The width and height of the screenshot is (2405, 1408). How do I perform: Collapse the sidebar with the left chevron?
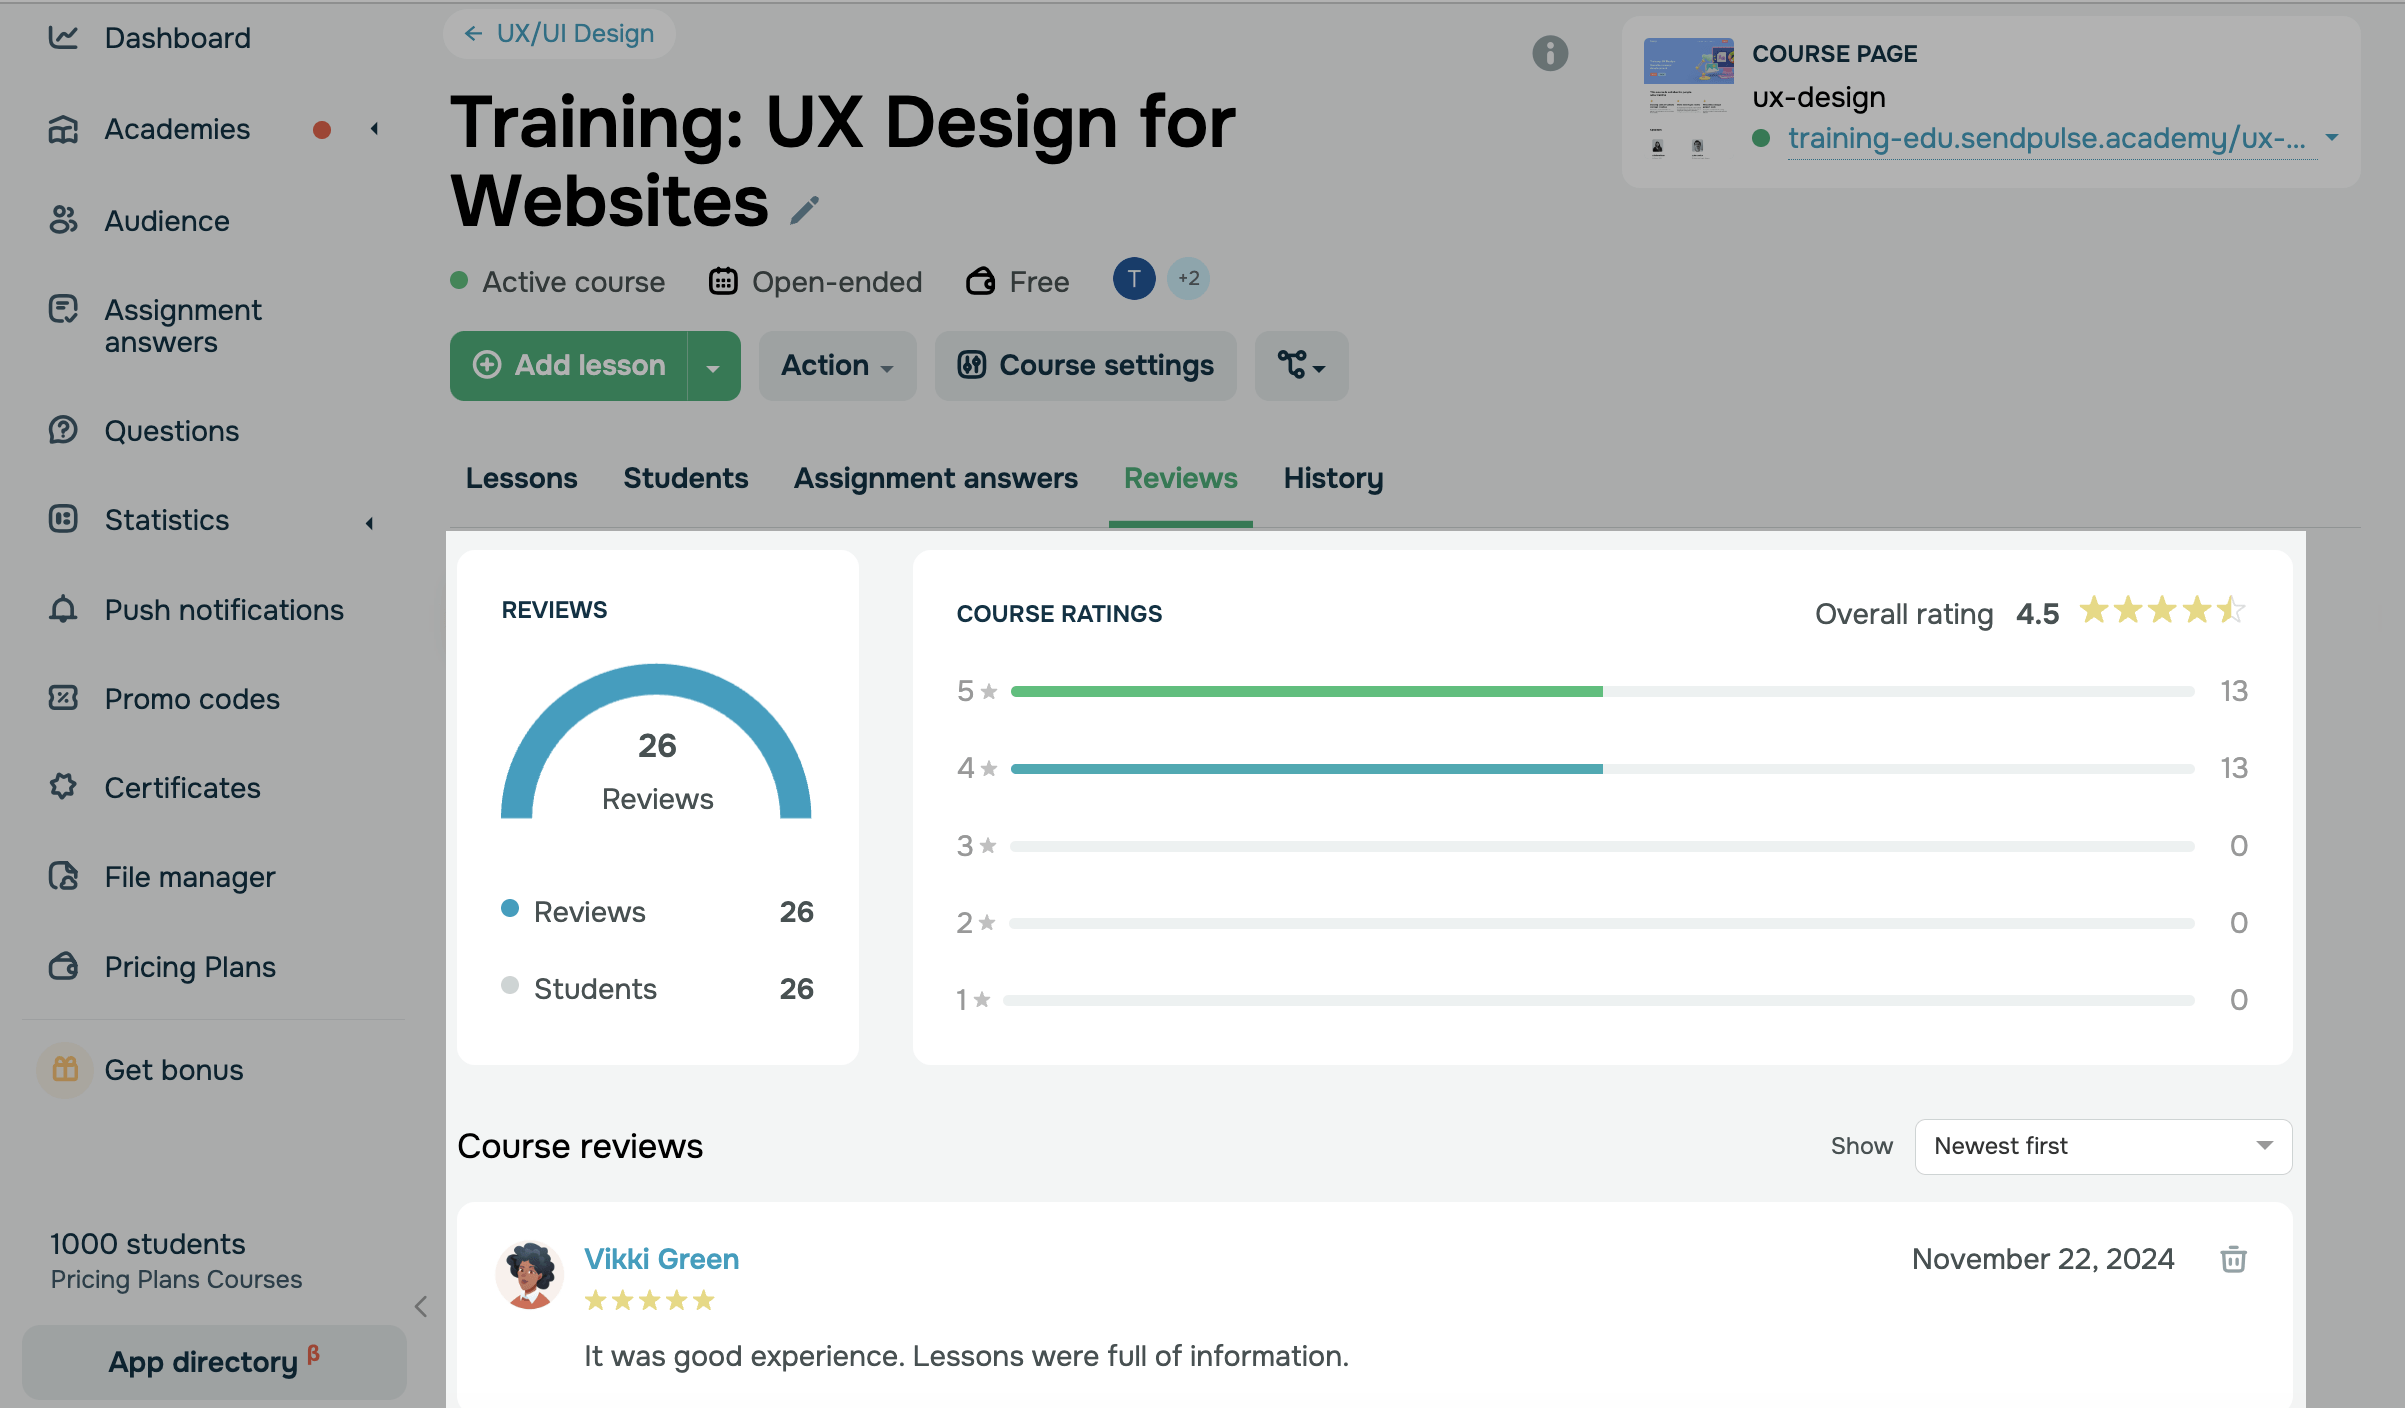[x=421, y=1306]
